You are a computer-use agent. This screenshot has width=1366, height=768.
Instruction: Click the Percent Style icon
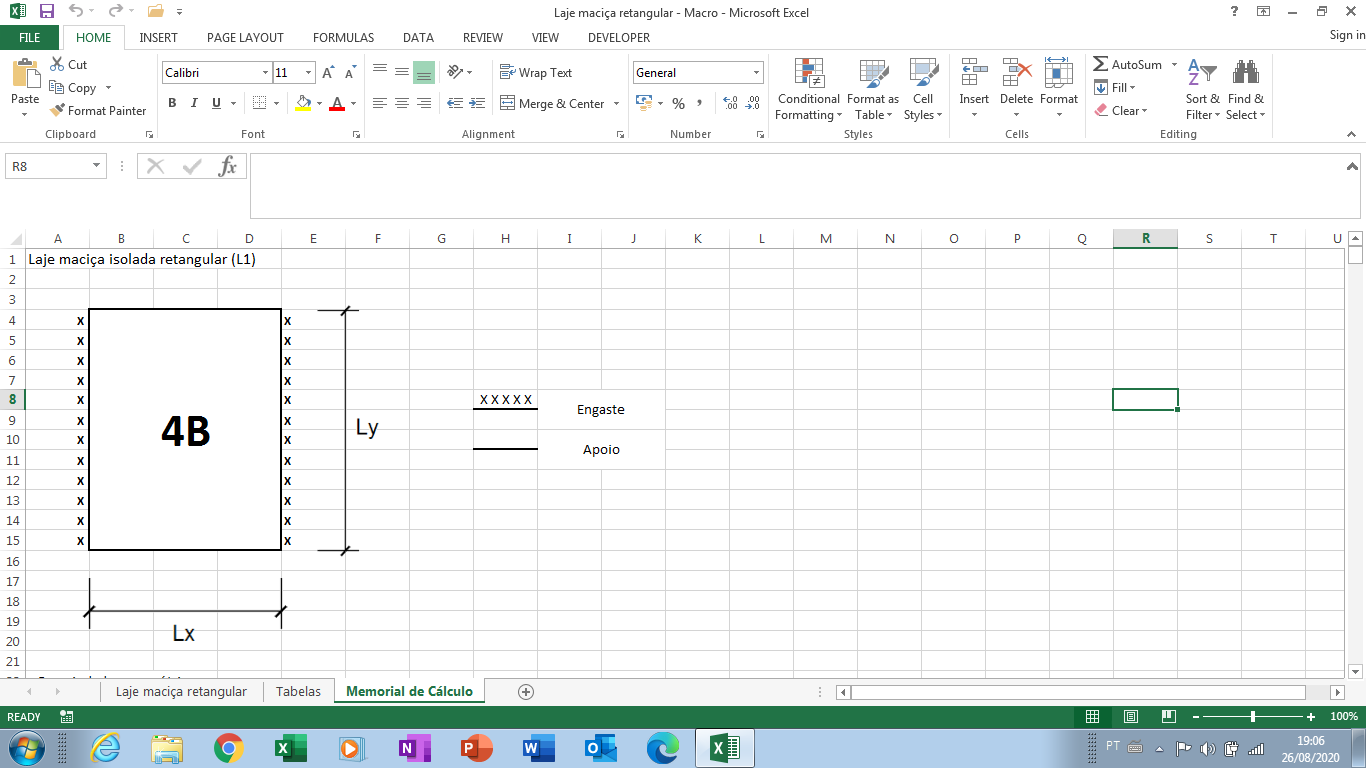[x=678, y=103]
